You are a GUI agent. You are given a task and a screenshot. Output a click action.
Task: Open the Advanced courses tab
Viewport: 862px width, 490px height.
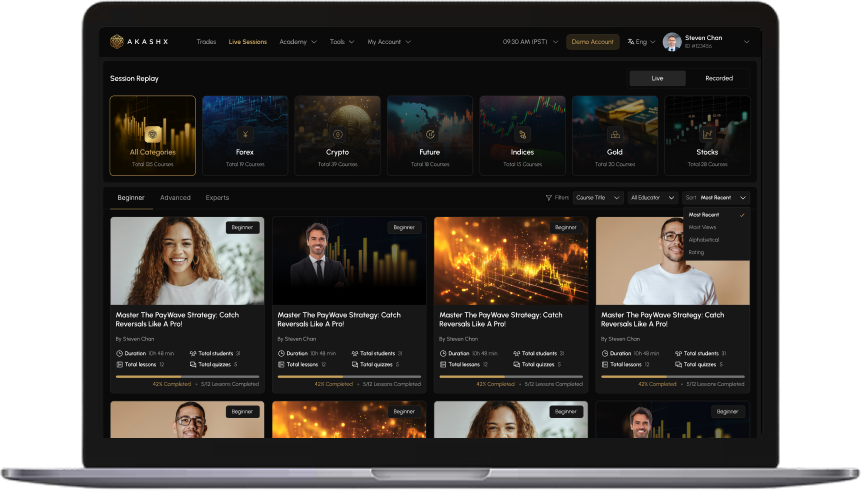175,198
